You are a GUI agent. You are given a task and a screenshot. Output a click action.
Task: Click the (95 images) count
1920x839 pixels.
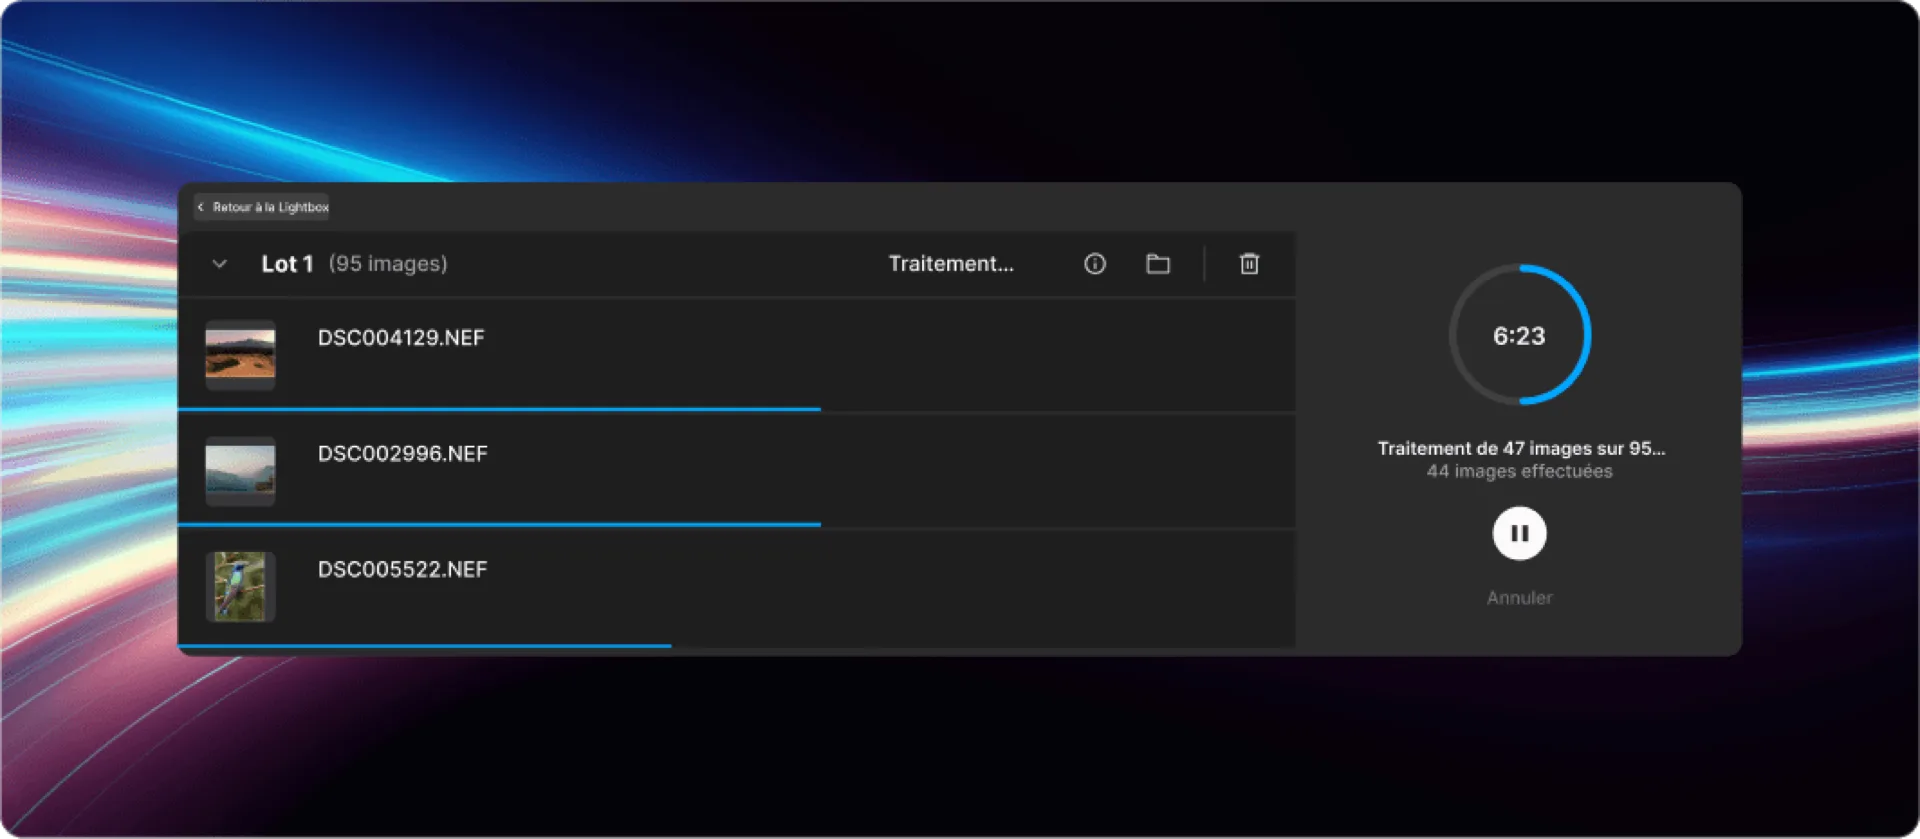point(388,264)
